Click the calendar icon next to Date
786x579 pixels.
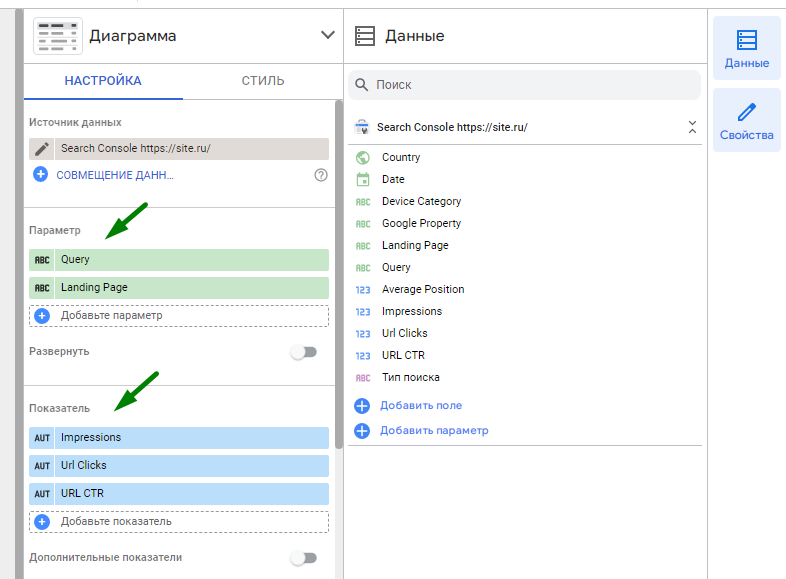363,180
